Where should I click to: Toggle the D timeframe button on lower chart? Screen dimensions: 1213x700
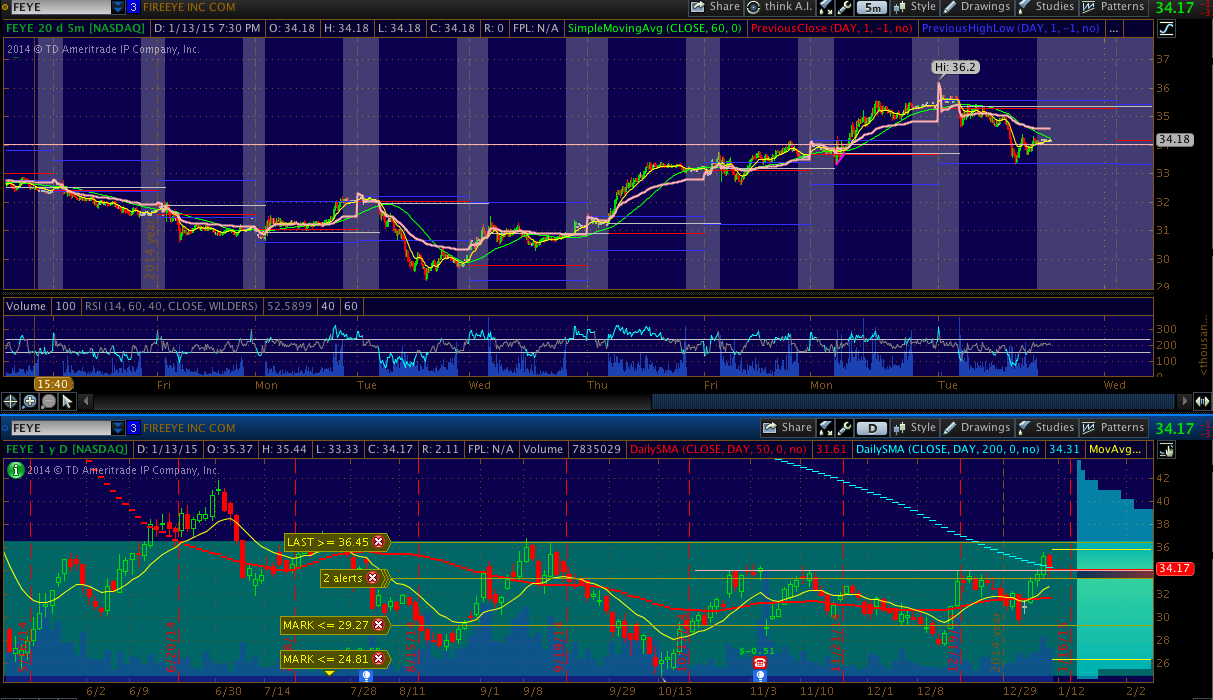coord(871,428)
